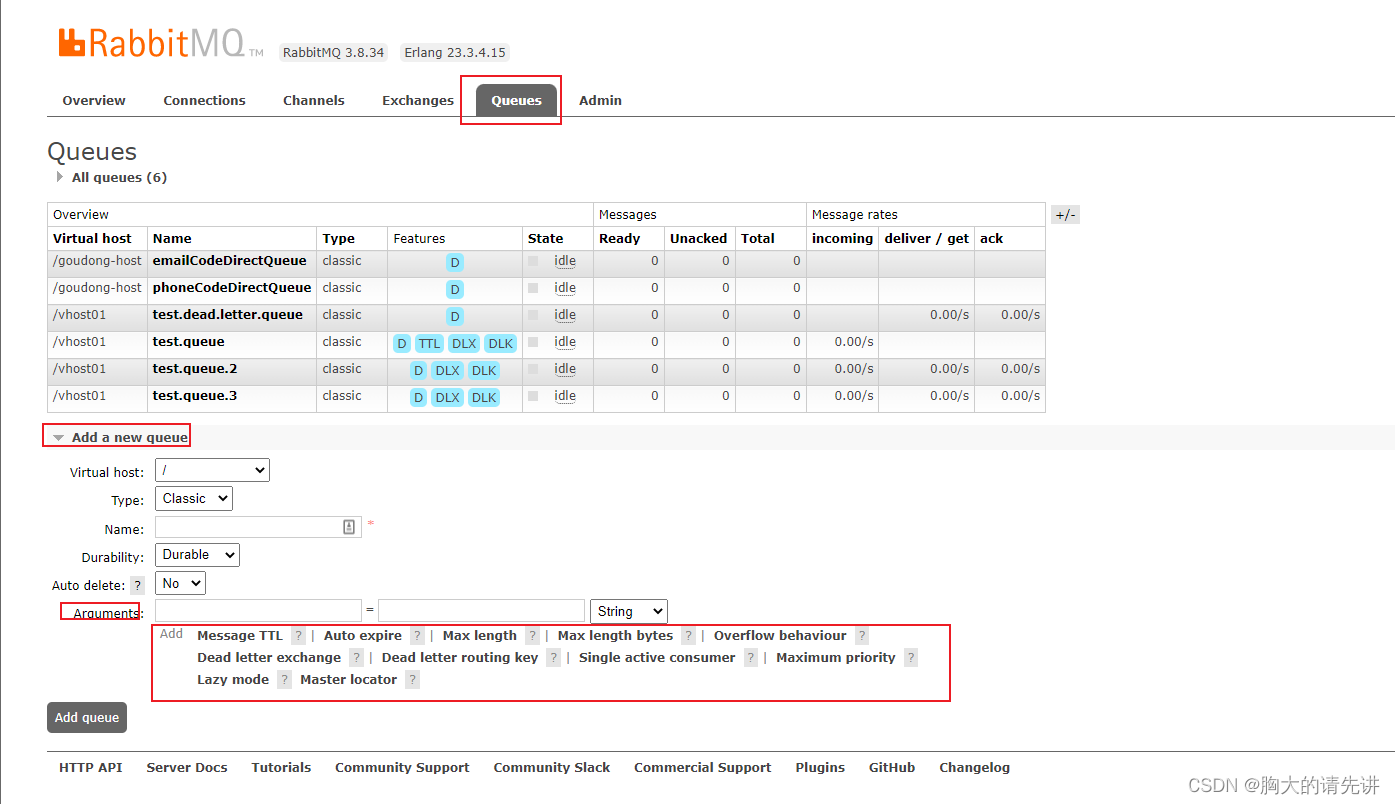Click DLX badge of test.queue.2
Screen dimensions: 1395x804
pos(447,371)
